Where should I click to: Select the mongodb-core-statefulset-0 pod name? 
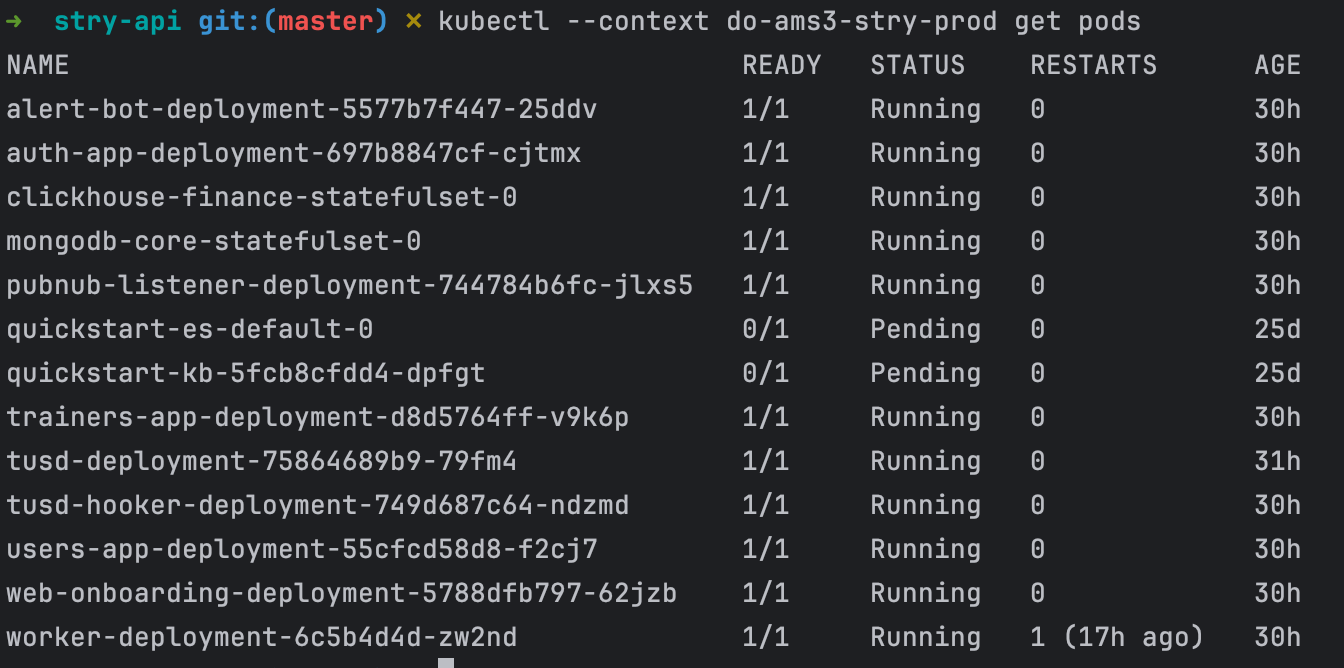(213, 241)
